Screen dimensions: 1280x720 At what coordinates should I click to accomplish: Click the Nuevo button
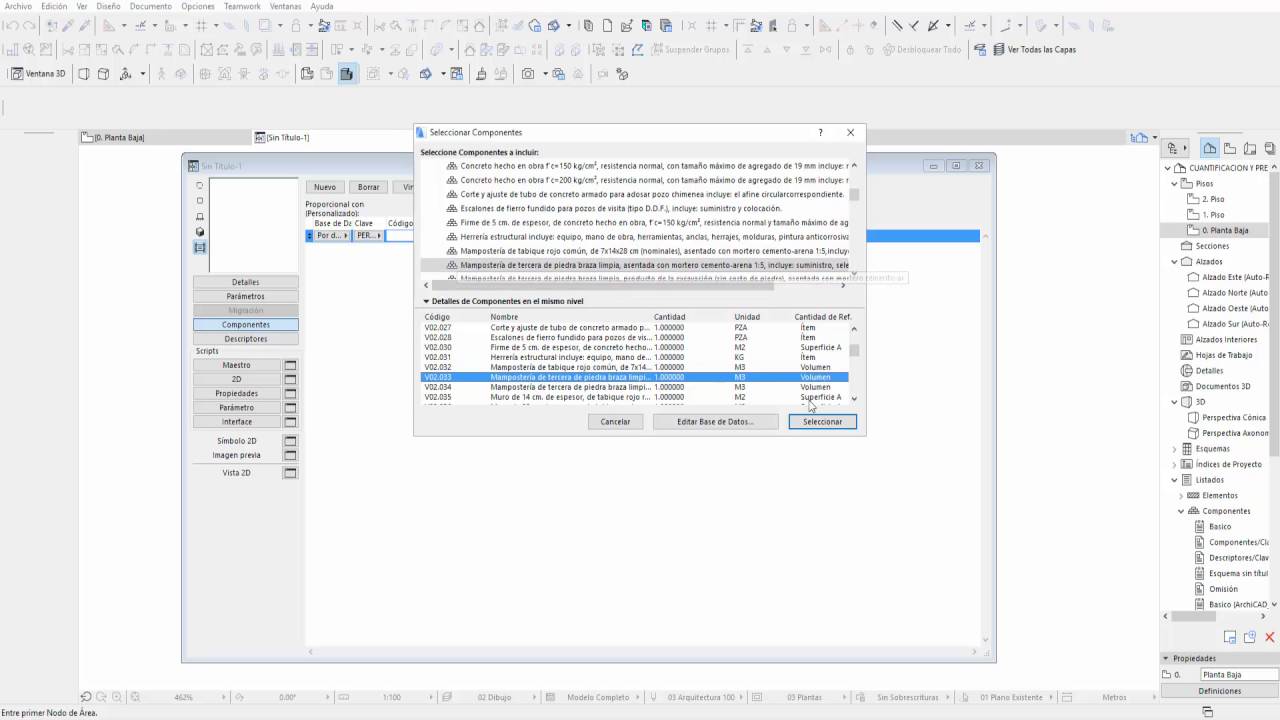[x=325, y=187]
